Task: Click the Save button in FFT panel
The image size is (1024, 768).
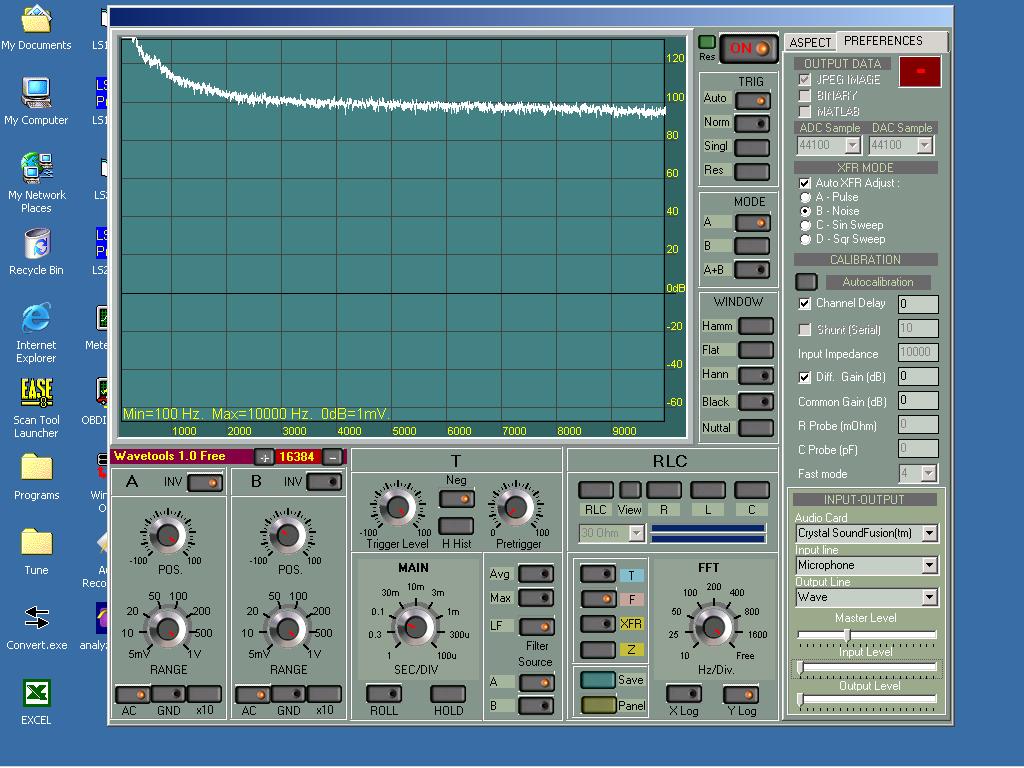Action: pyautogui.click(x=598, y=680)
